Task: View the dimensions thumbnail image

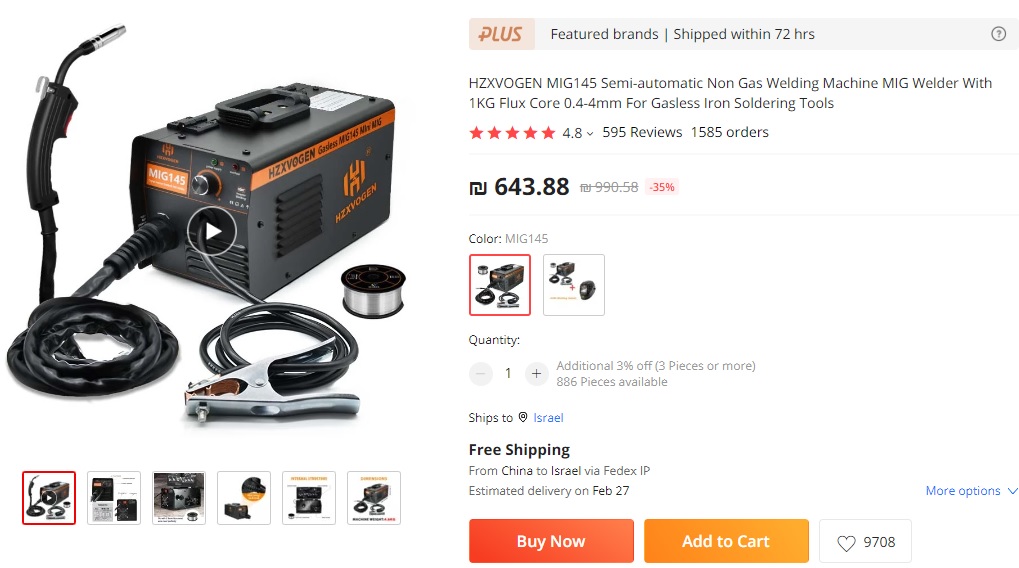Action: click(374, 498)
